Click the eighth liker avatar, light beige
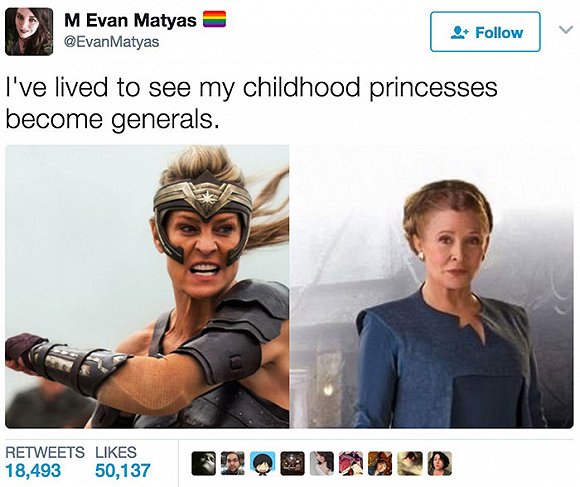The image size is (580, 487). [x=410, y=463]
